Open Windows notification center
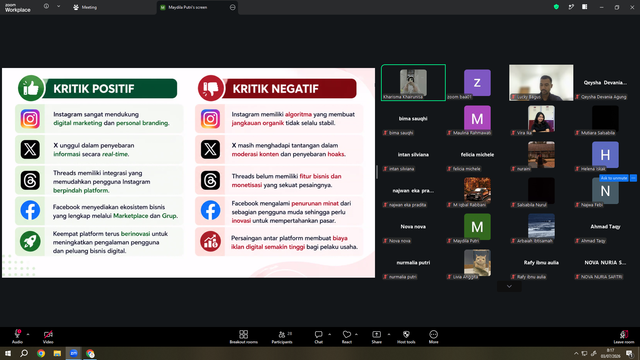 pyautogui.click(x=629, y=353)
